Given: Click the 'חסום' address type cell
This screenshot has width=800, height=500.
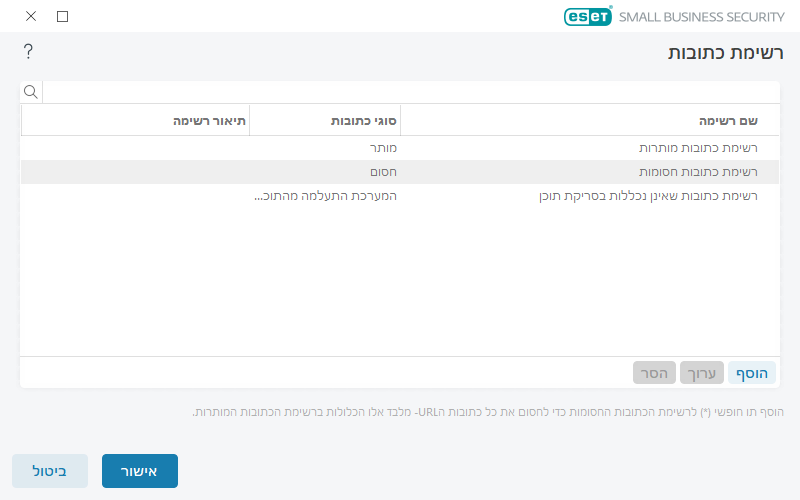Looking at the screenshot, I should pos(383,172).
